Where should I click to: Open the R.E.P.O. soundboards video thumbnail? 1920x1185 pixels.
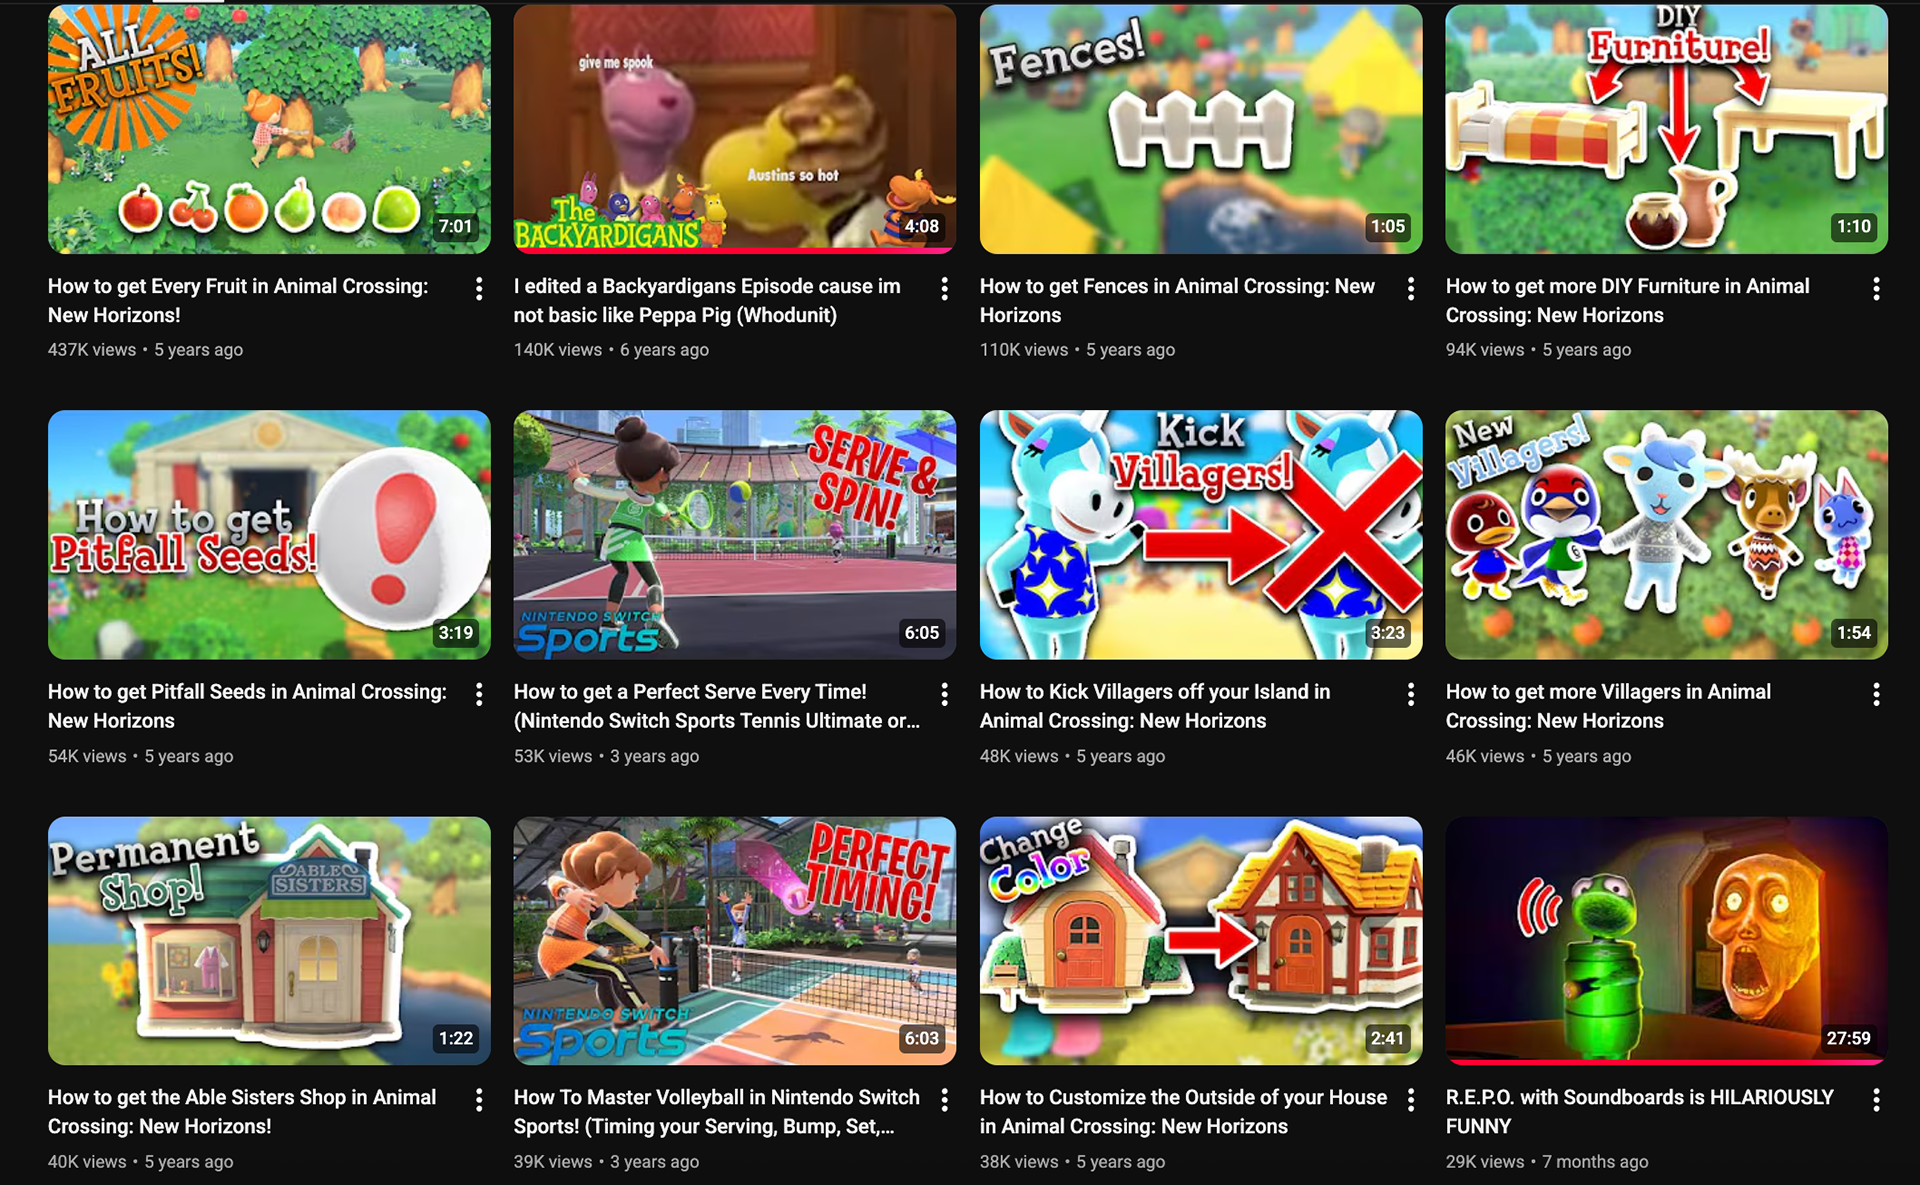coord(1667,940)
